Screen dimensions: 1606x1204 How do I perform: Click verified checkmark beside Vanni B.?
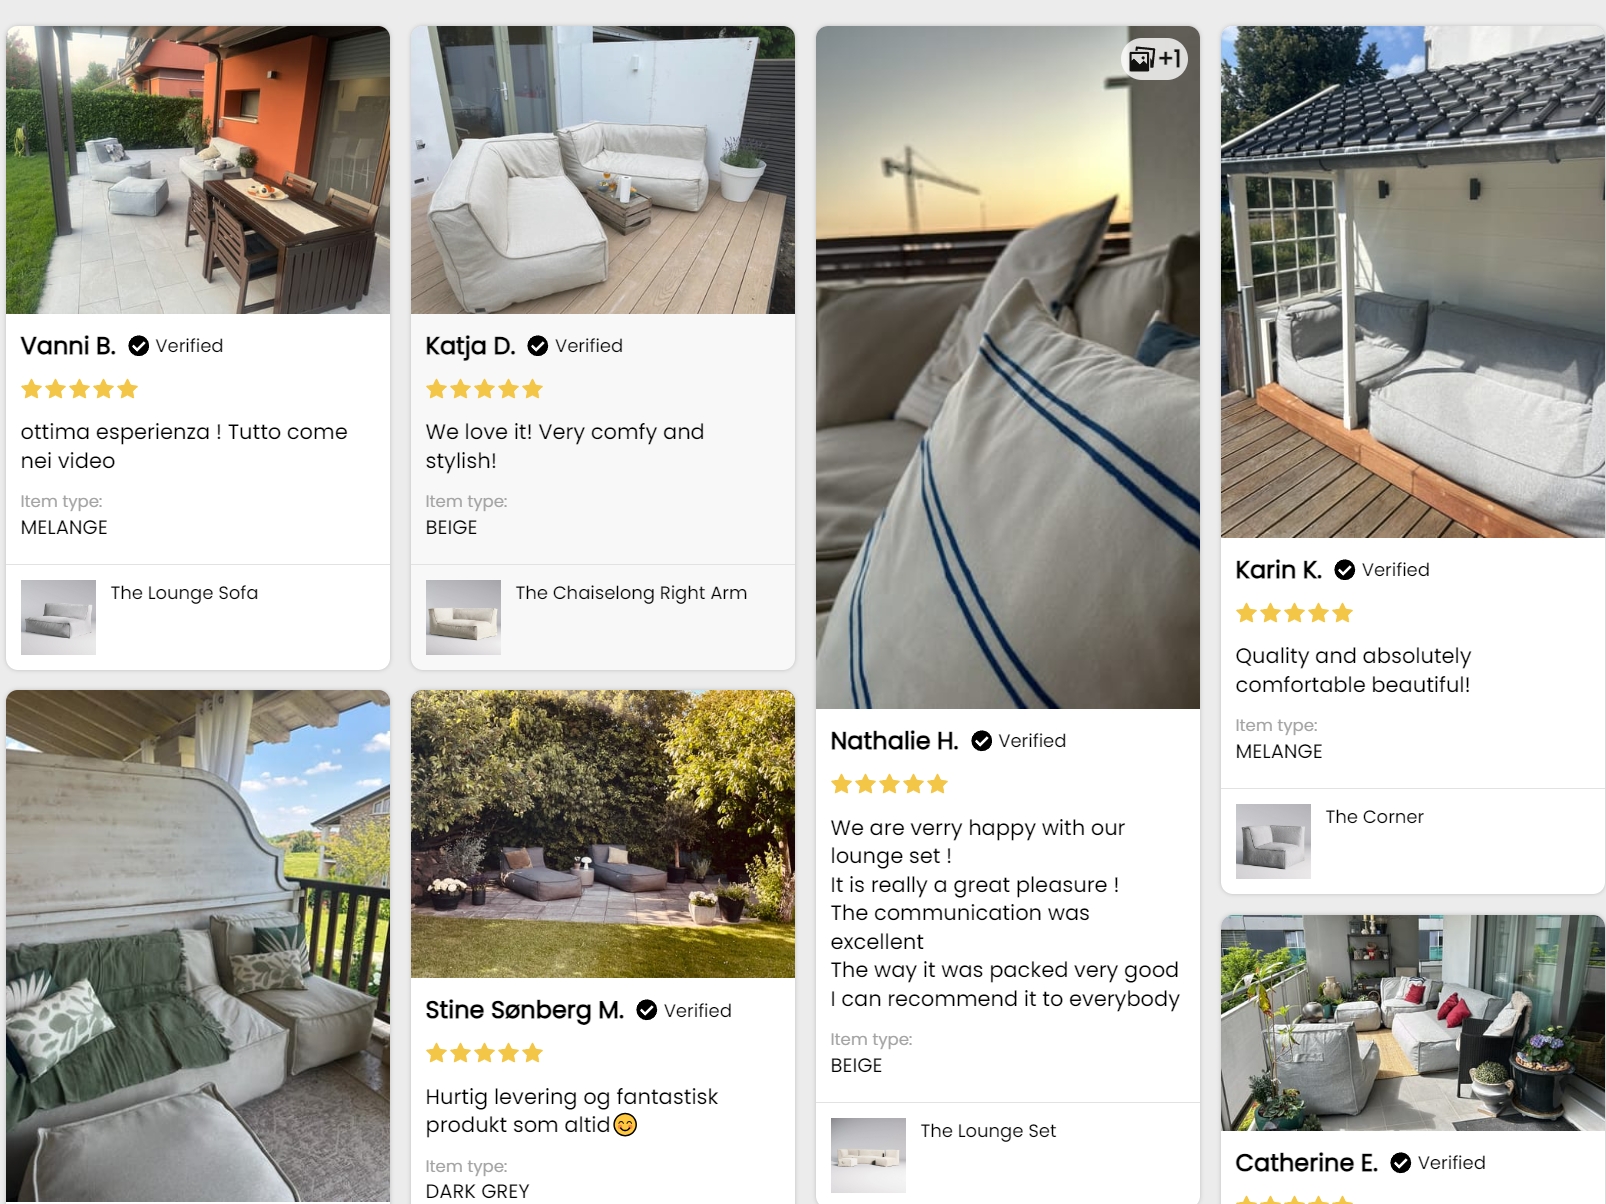[x=139, y=346]
